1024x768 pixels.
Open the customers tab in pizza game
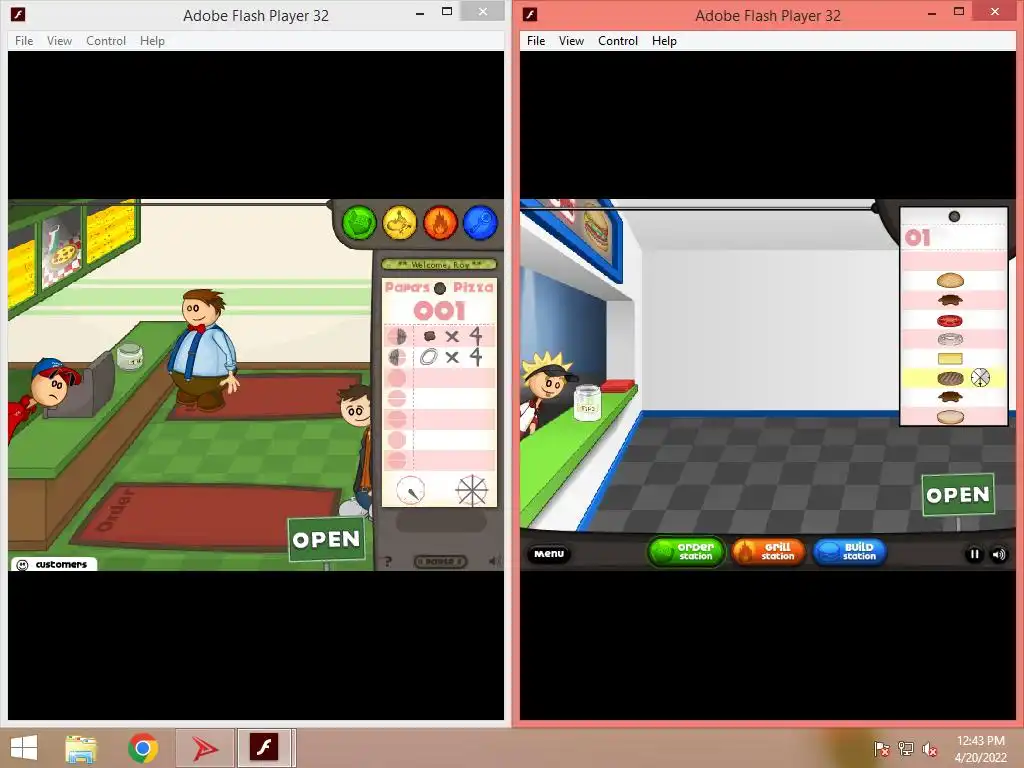pos(54,564)
